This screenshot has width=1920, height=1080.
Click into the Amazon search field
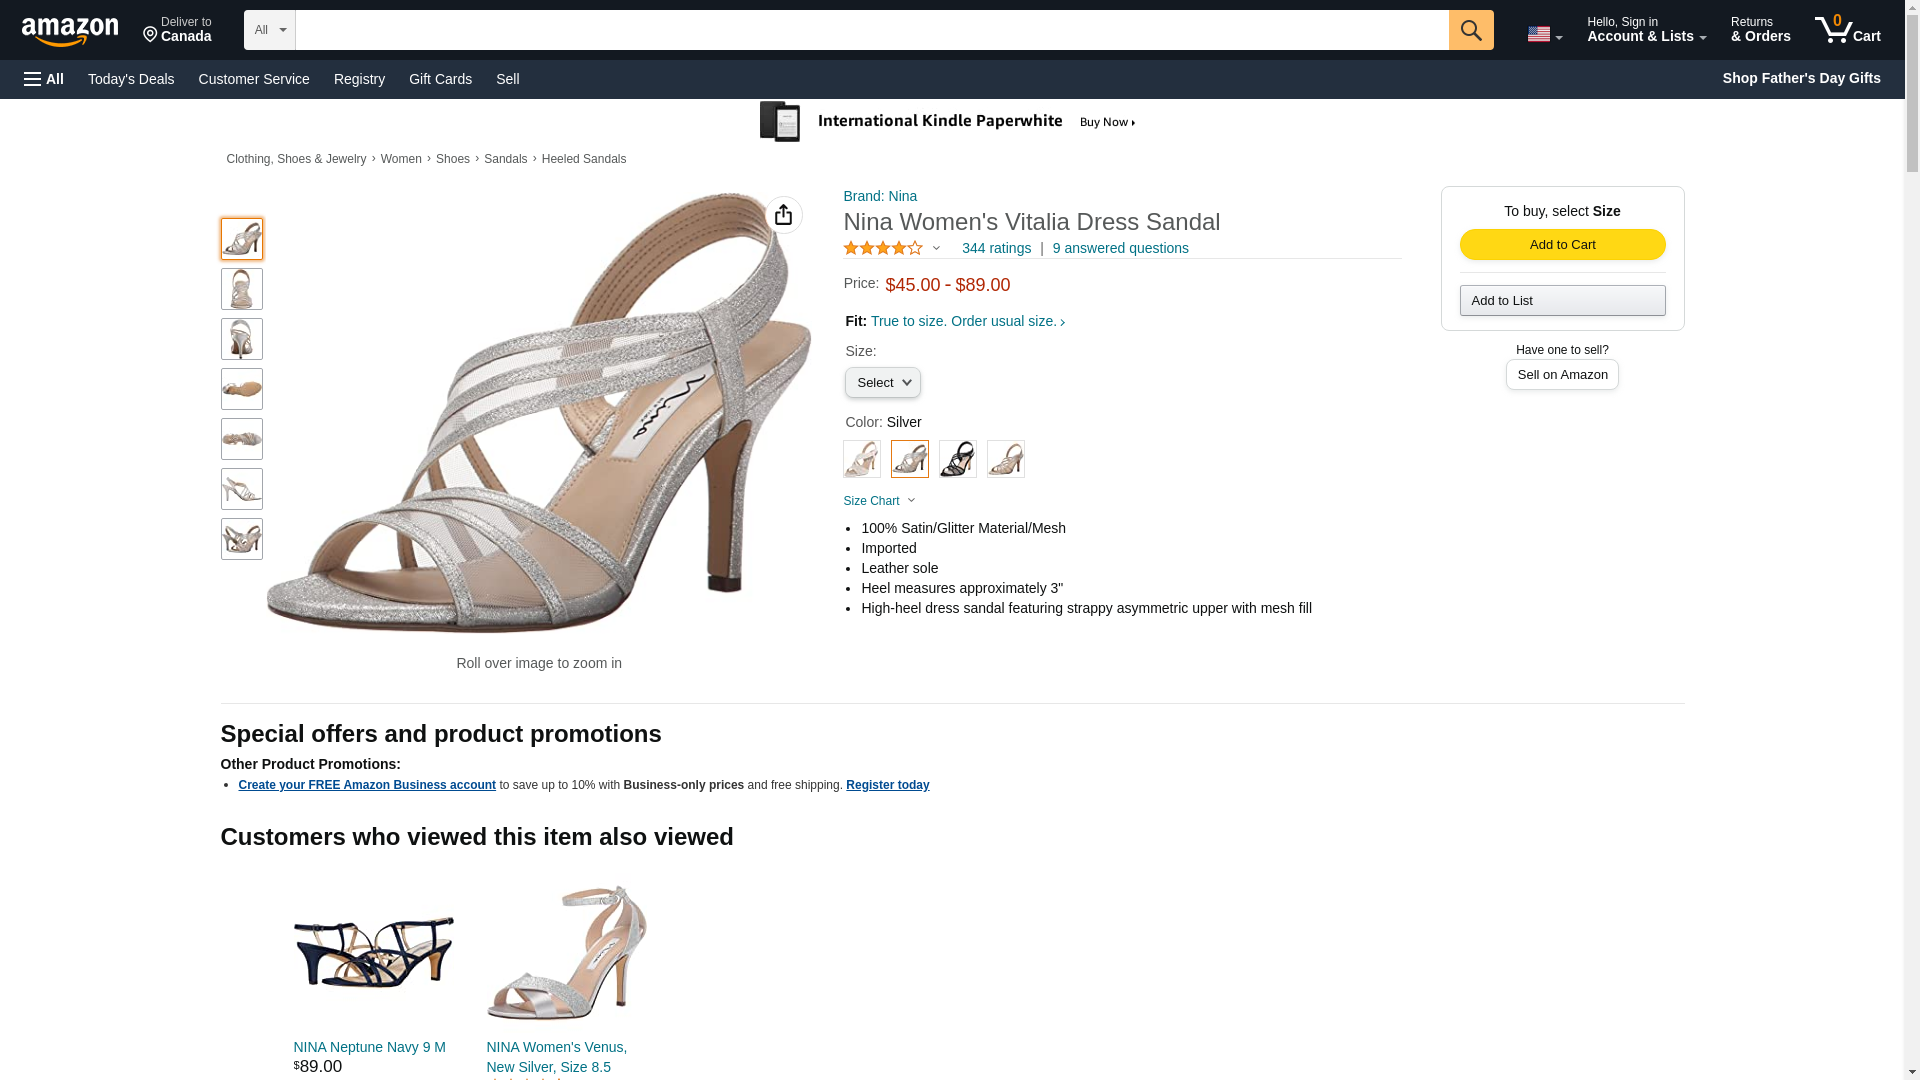pyautogui.click(x=871, y=30)
